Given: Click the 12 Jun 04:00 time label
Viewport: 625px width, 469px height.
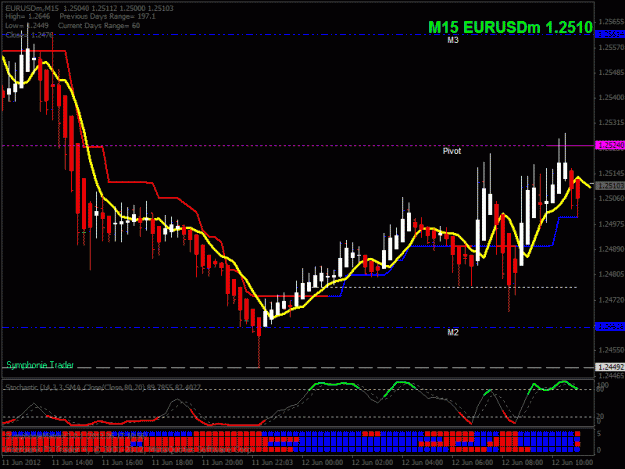Looking at the screenshot, I should click(423, 462).
